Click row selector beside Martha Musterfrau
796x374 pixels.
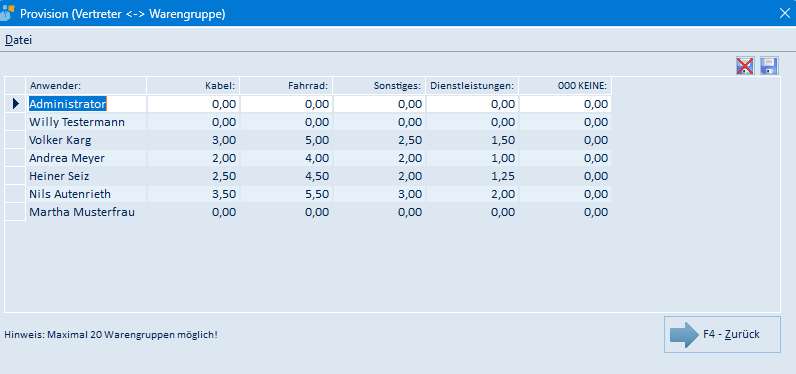[15, 212]
